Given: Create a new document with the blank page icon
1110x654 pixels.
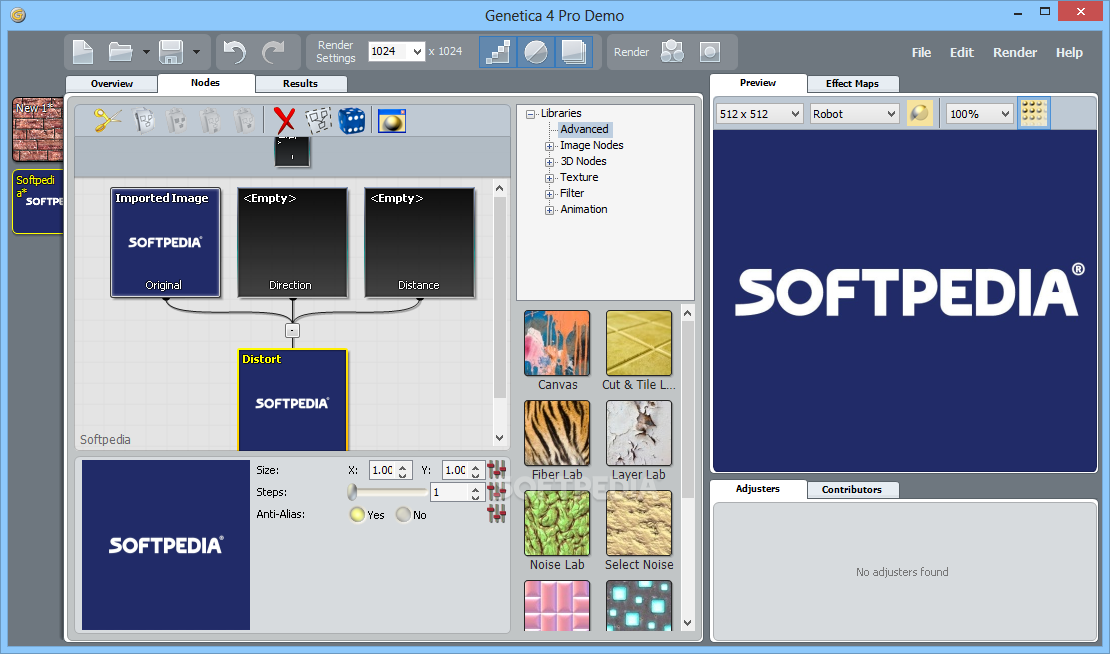Looking at the screenshot, I should 83,52.
